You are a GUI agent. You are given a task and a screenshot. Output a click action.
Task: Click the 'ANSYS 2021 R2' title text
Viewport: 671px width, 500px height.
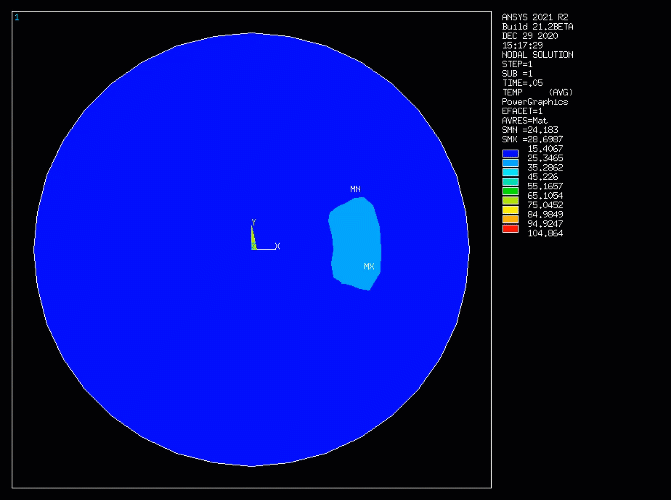click(x=535, y=17)
